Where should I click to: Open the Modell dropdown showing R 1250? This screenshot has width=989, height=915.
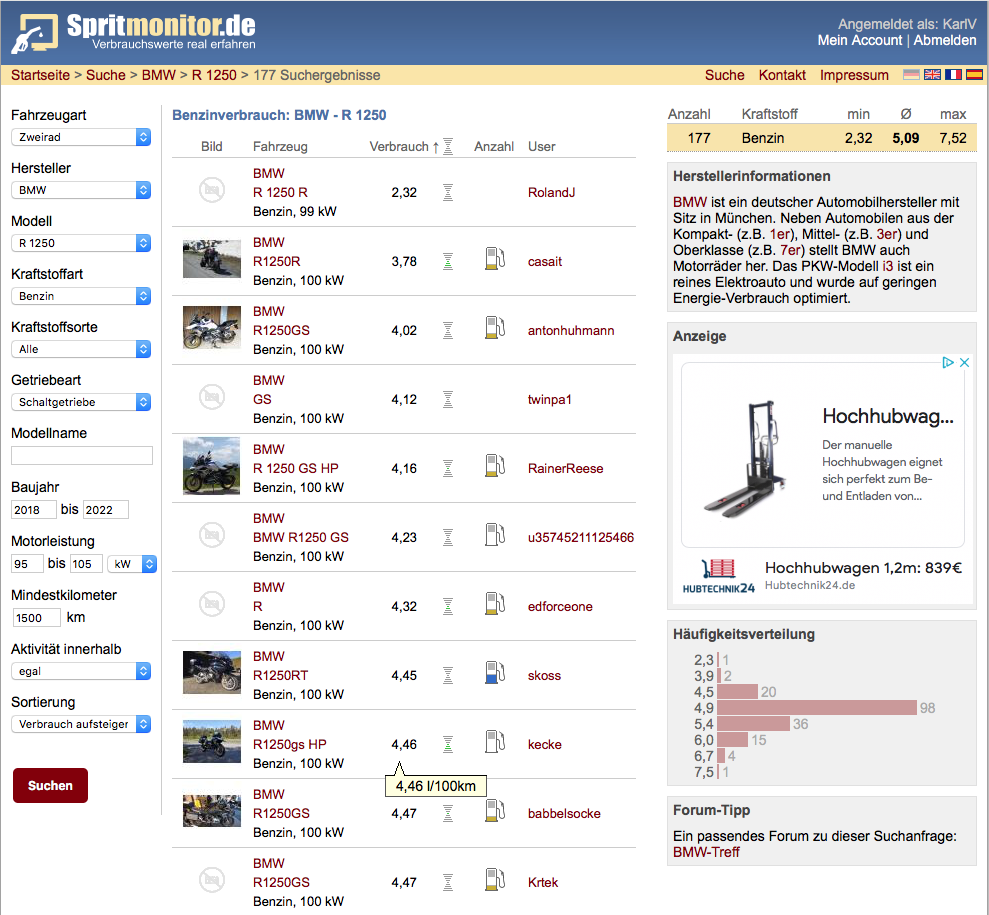point(81,243)
